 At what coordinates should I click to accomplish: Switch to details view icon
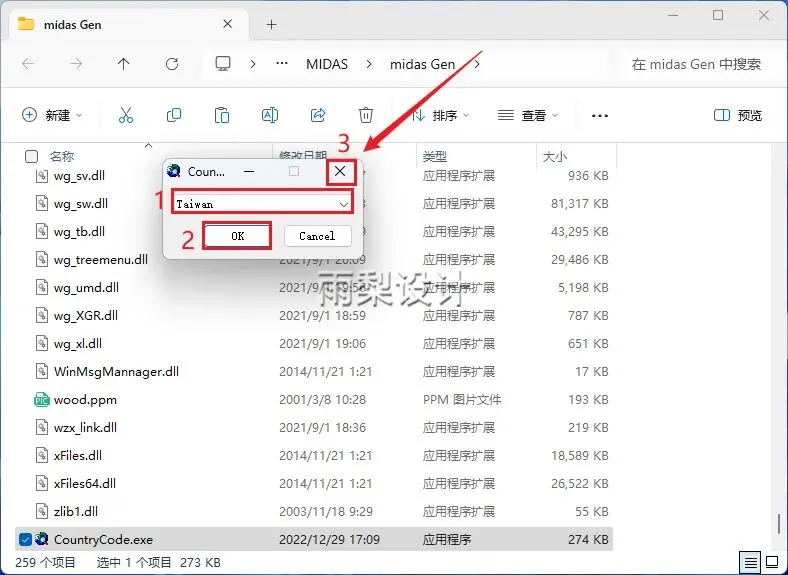(x=751, y=562)
